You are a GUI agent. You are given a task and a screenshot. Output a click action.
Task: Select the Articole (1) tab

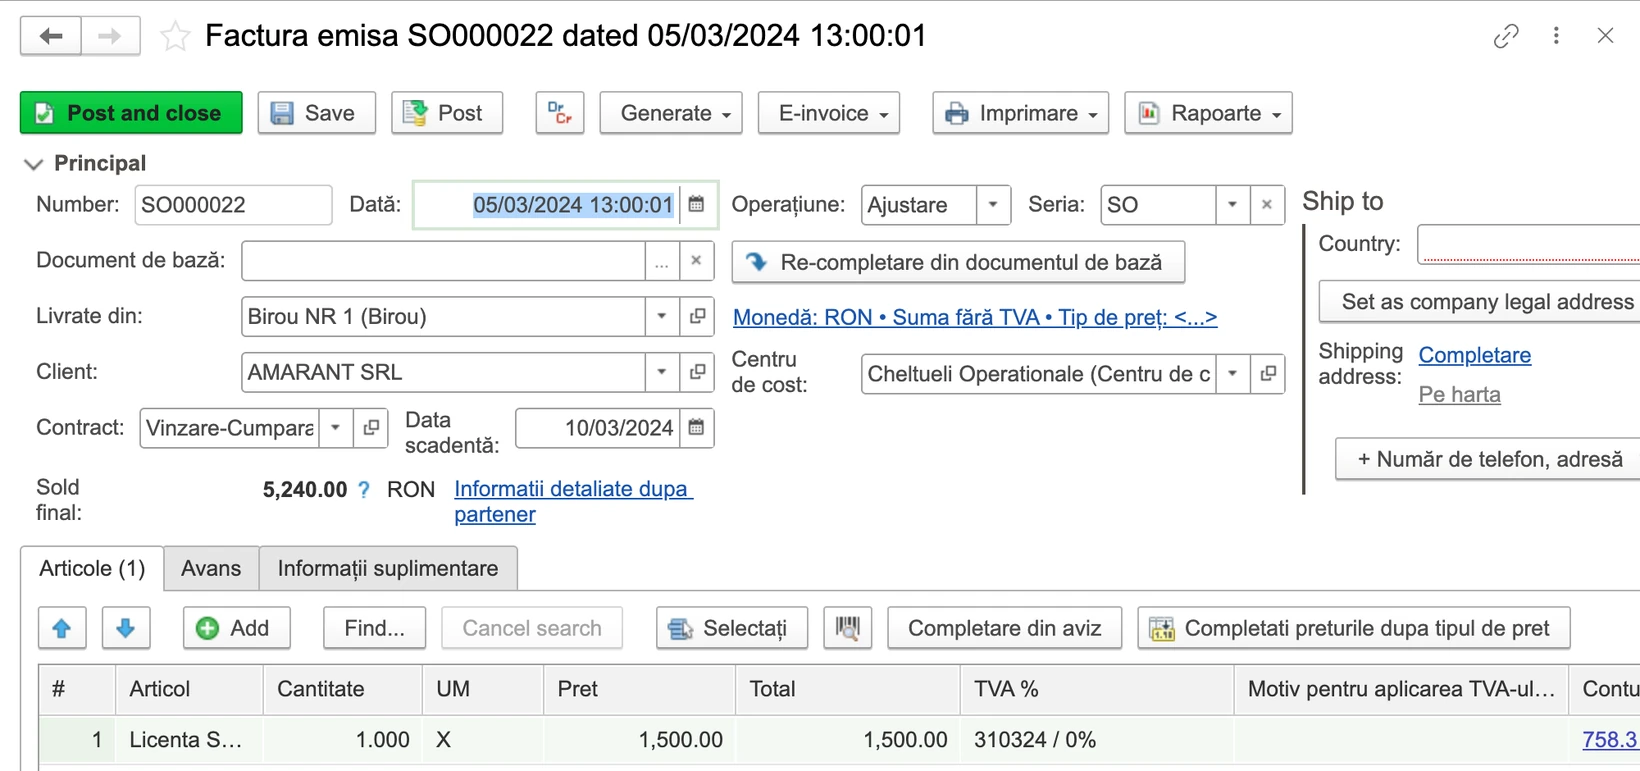pyautogui.click(x=92, y=568)
